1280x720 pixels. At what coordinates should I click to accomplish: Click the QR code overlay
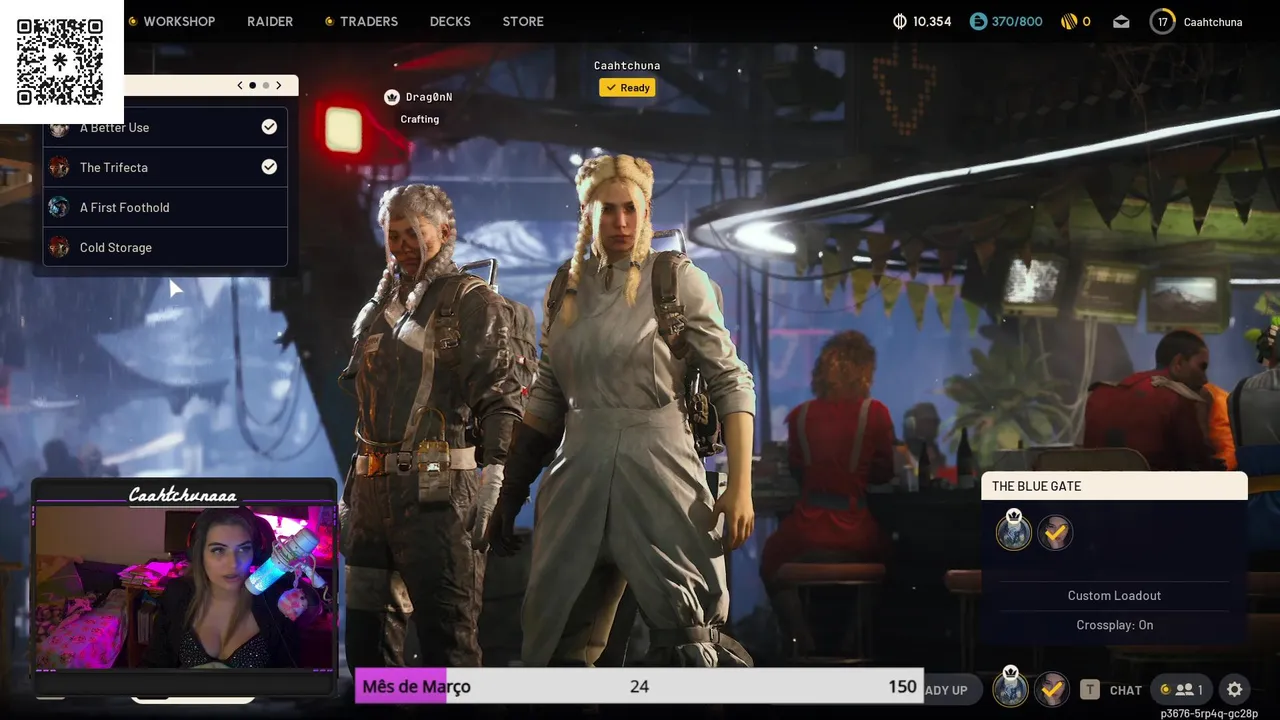coord(60,62)
